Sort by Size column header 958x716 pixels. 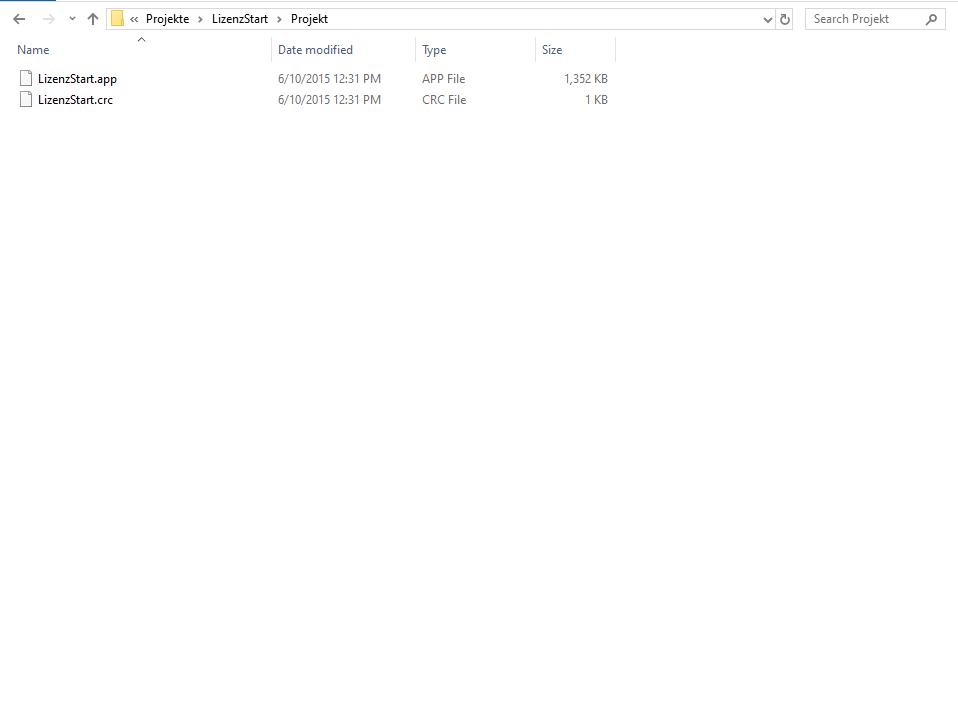[552, 50]
